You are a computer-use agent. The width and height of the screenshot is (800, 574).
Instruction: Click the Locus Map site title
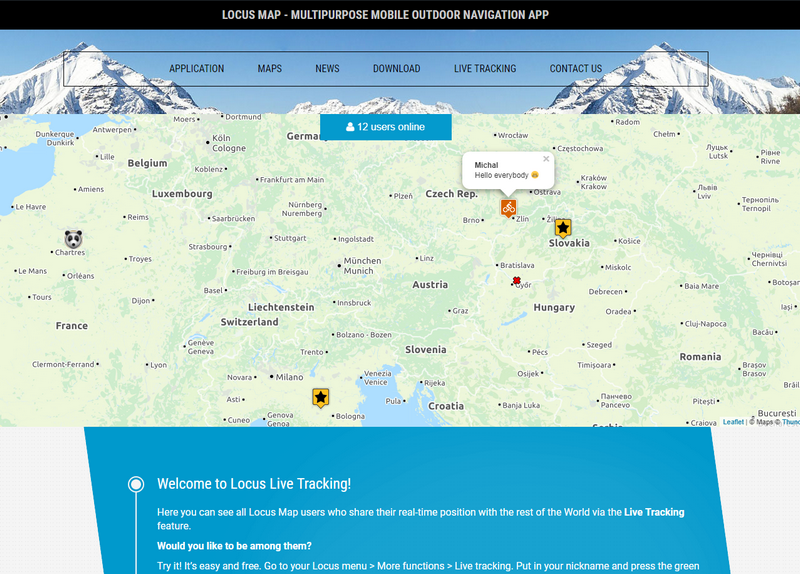[385, 15]
